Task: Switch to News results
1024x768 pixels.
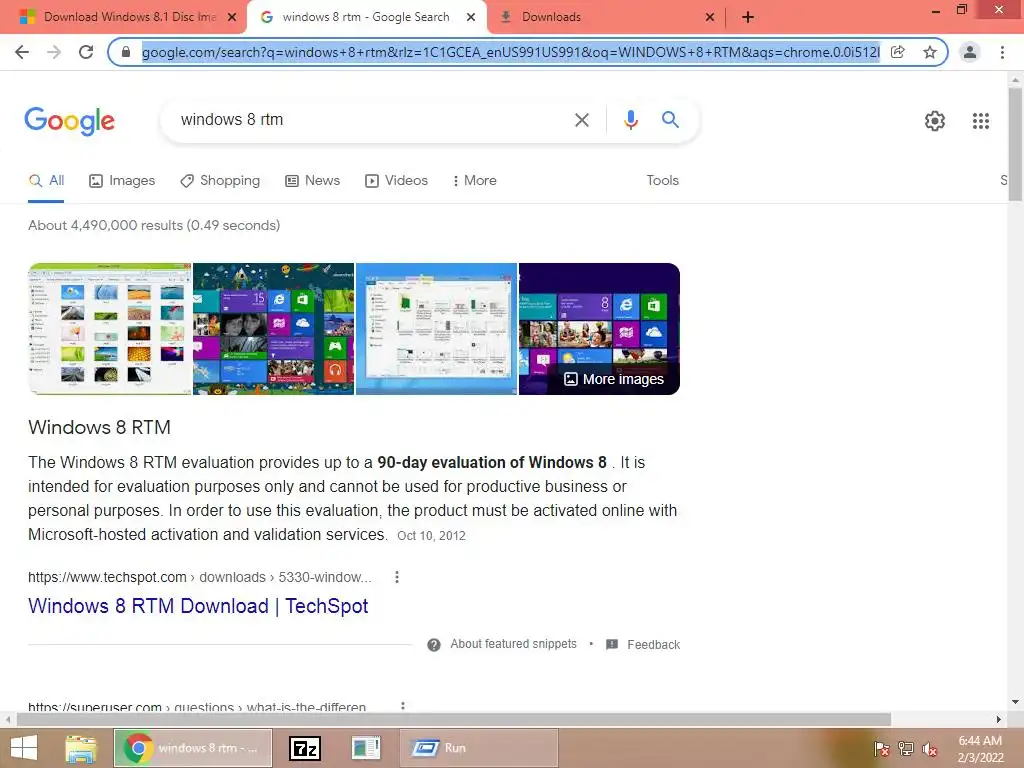Action: [313, 181]
